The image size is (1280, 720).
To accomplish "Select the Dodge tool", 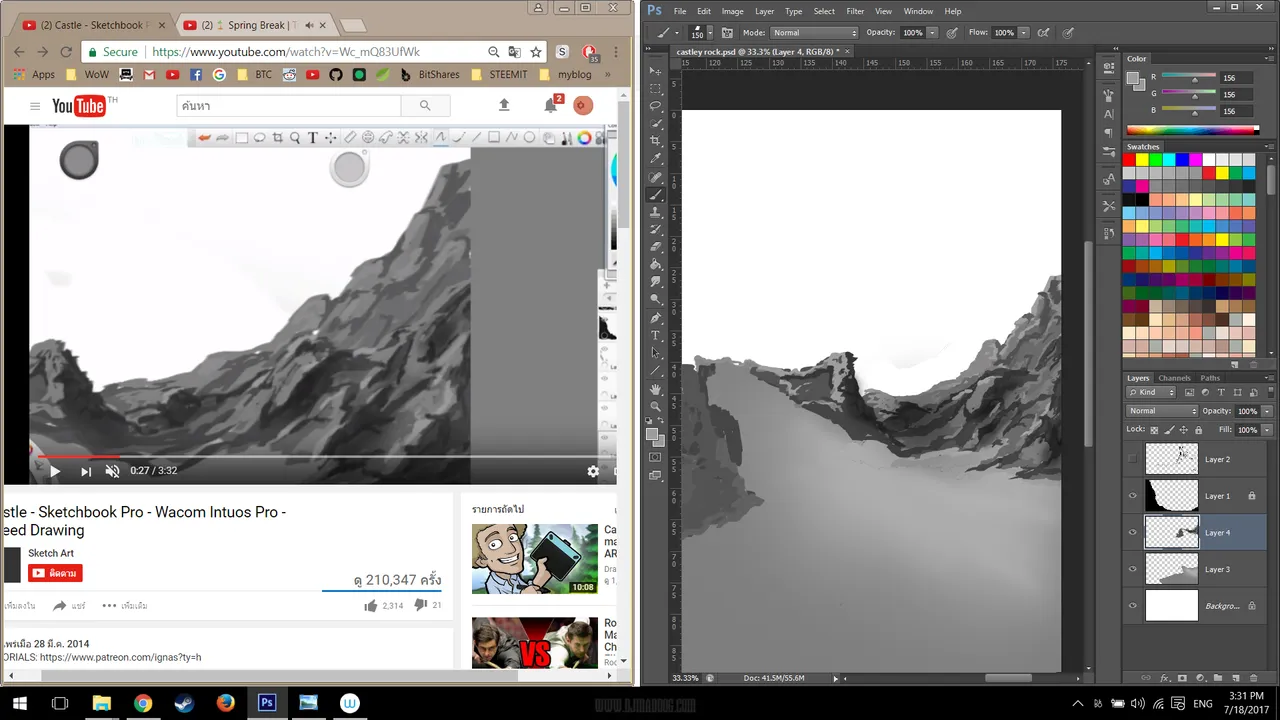I will pyautogui.click(x=656, y=299).
